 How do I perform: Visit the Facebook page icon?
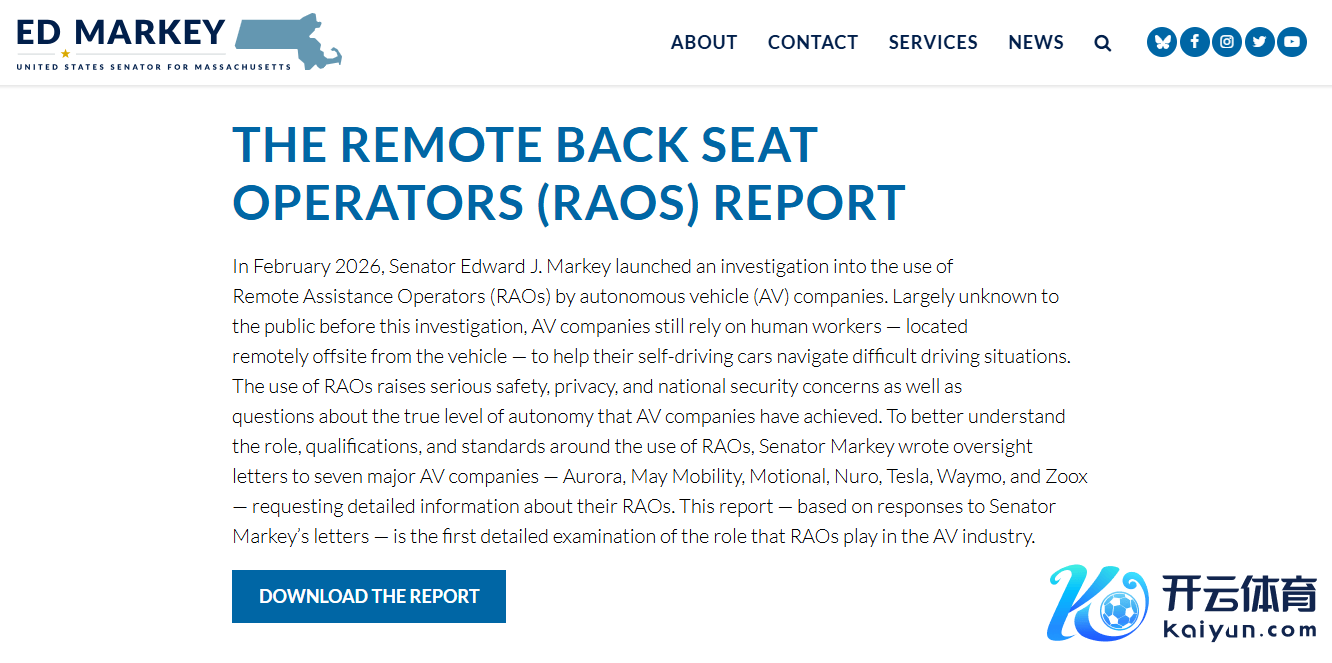(x=1194, y=42)
